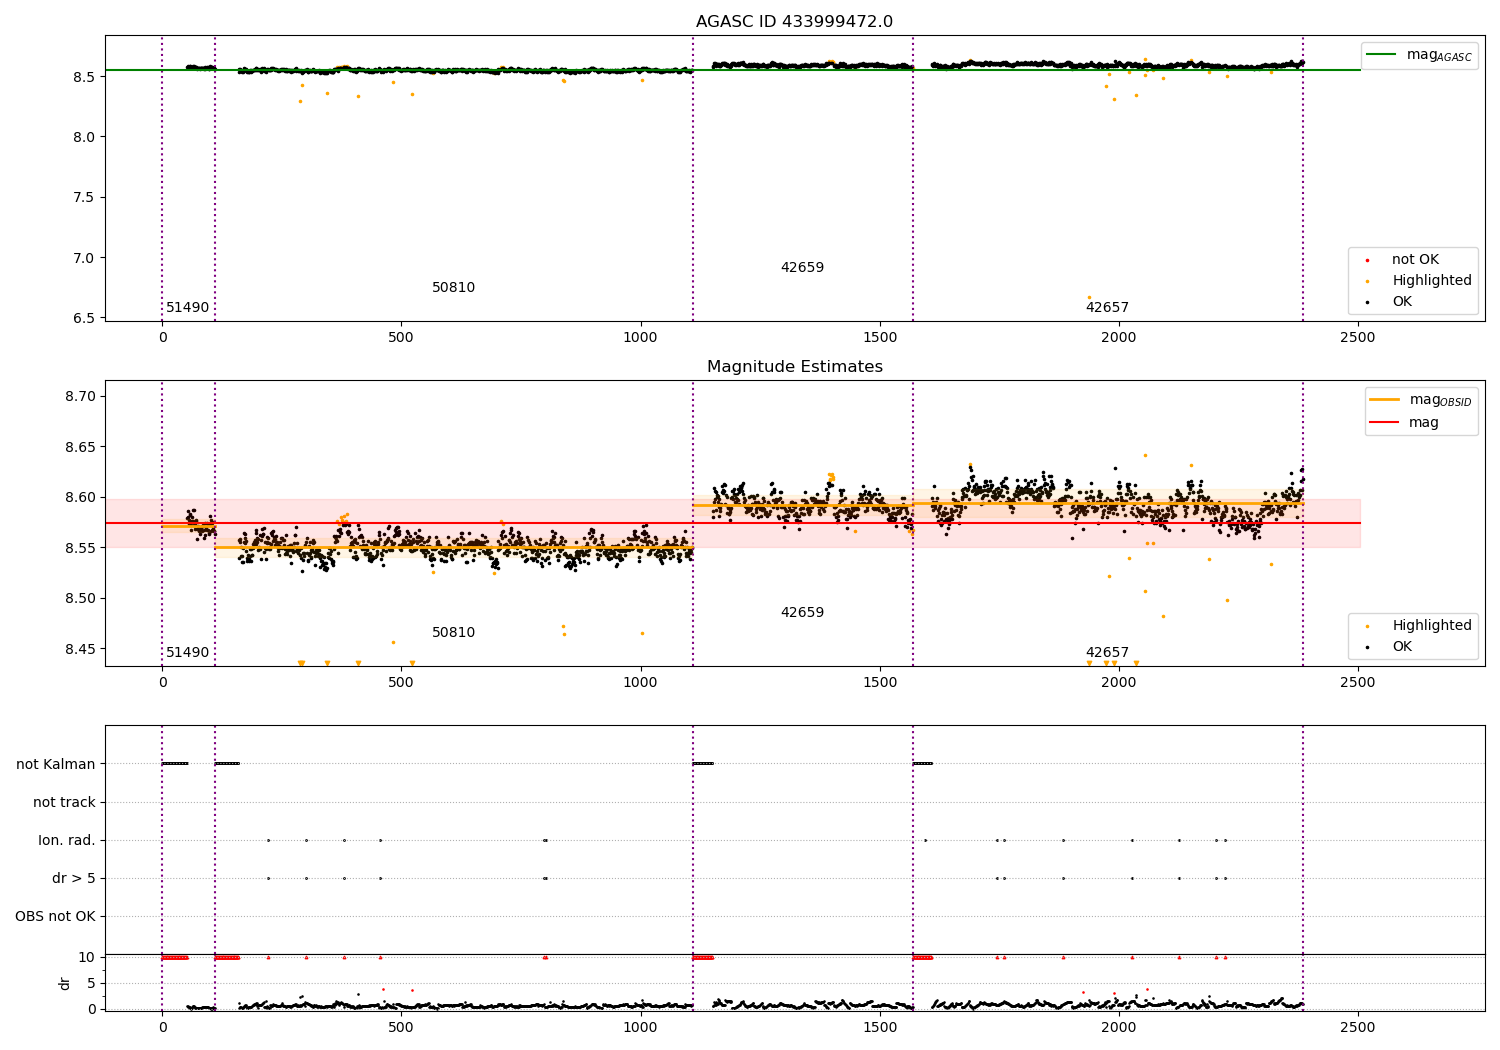Click the "2500" x-axis tick under the top plot
The height and width of the screenshot is (1050, 1500).
(x=1357, y=338)
